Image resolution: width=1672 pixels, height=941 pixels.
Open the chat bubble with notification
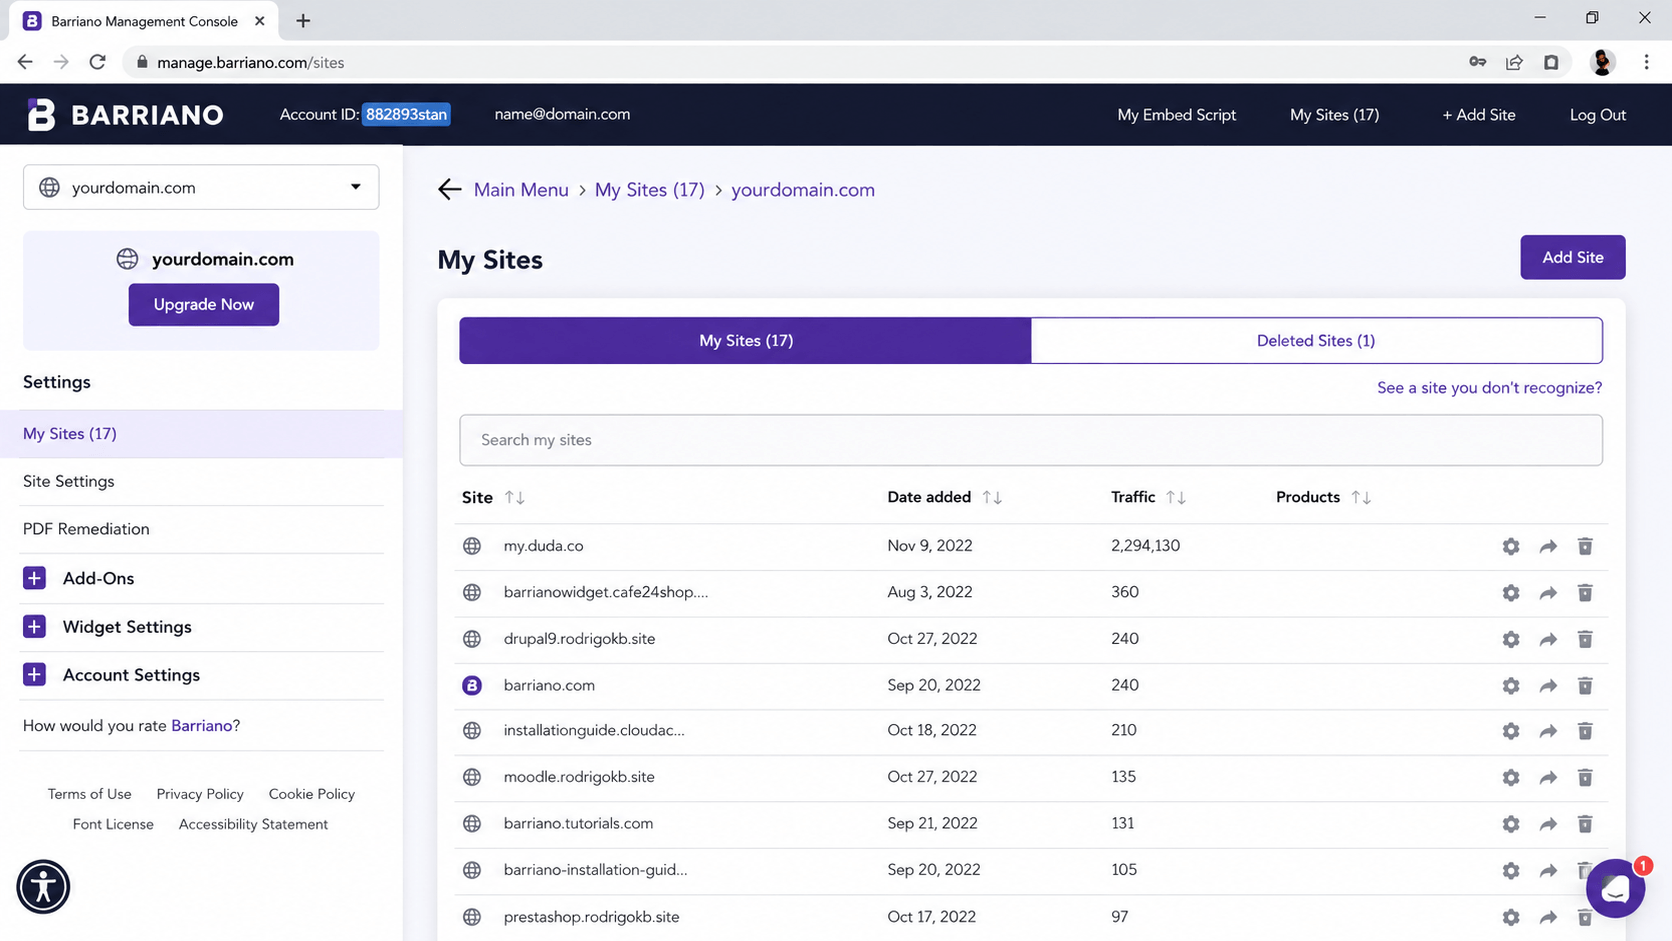tap(1615, 888)
